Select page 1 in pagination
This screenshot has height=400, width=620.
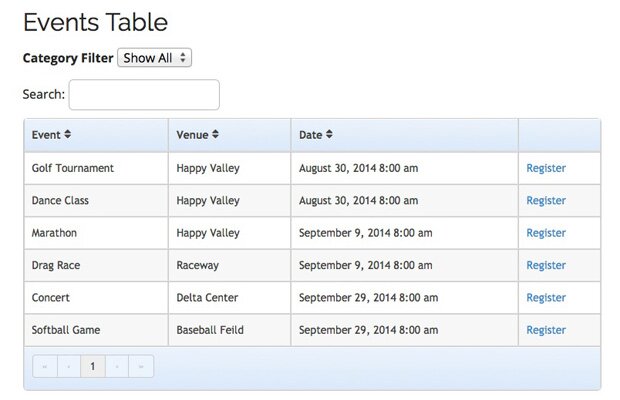[93, 366]
